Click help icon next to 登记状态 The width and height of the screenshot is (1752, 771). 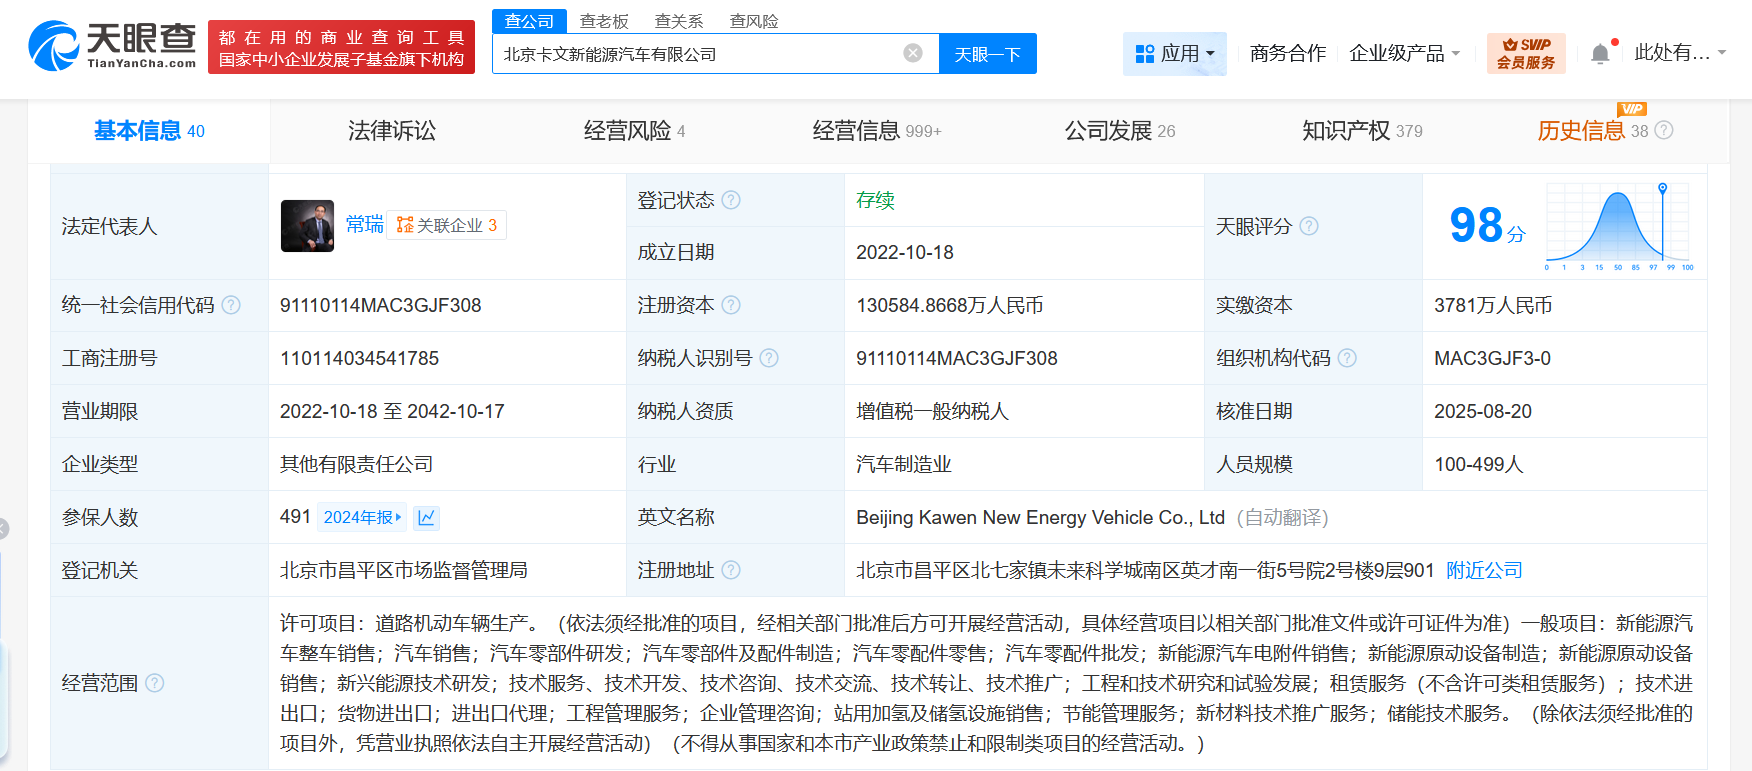[x=731, y=200]
